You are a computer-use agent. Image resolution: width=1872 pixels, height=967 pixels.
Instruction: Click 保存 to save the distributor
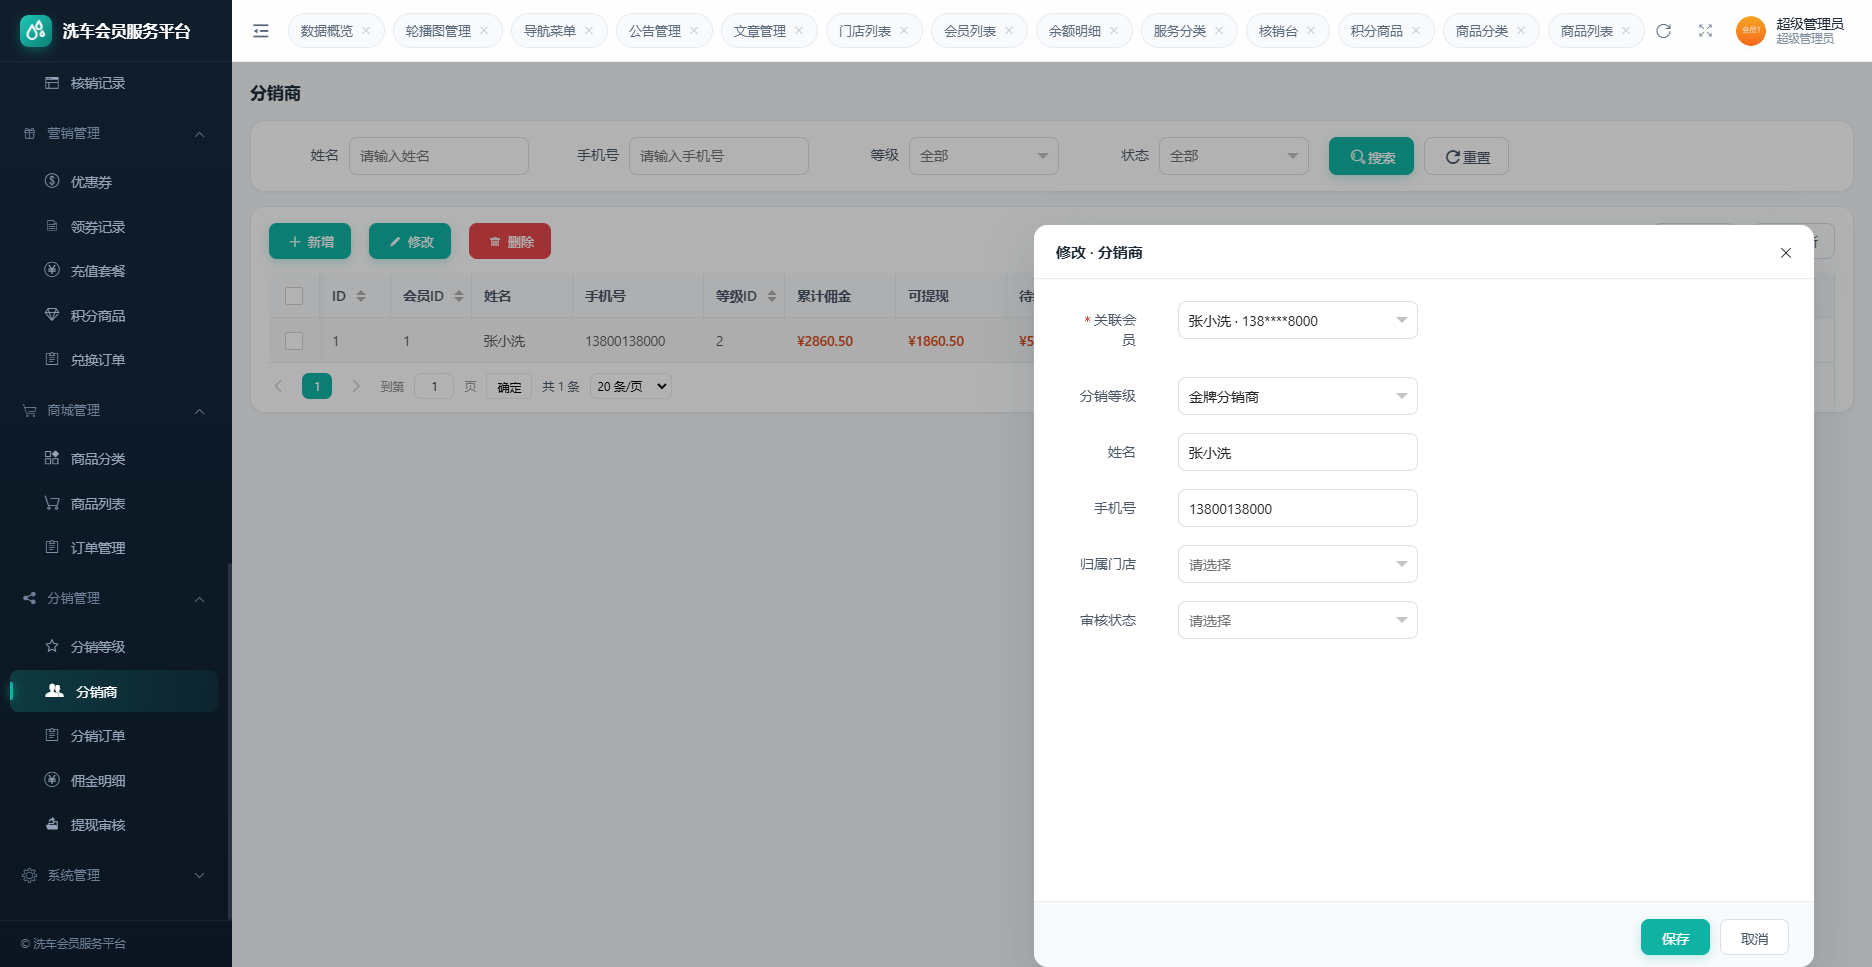[1675, 938]
